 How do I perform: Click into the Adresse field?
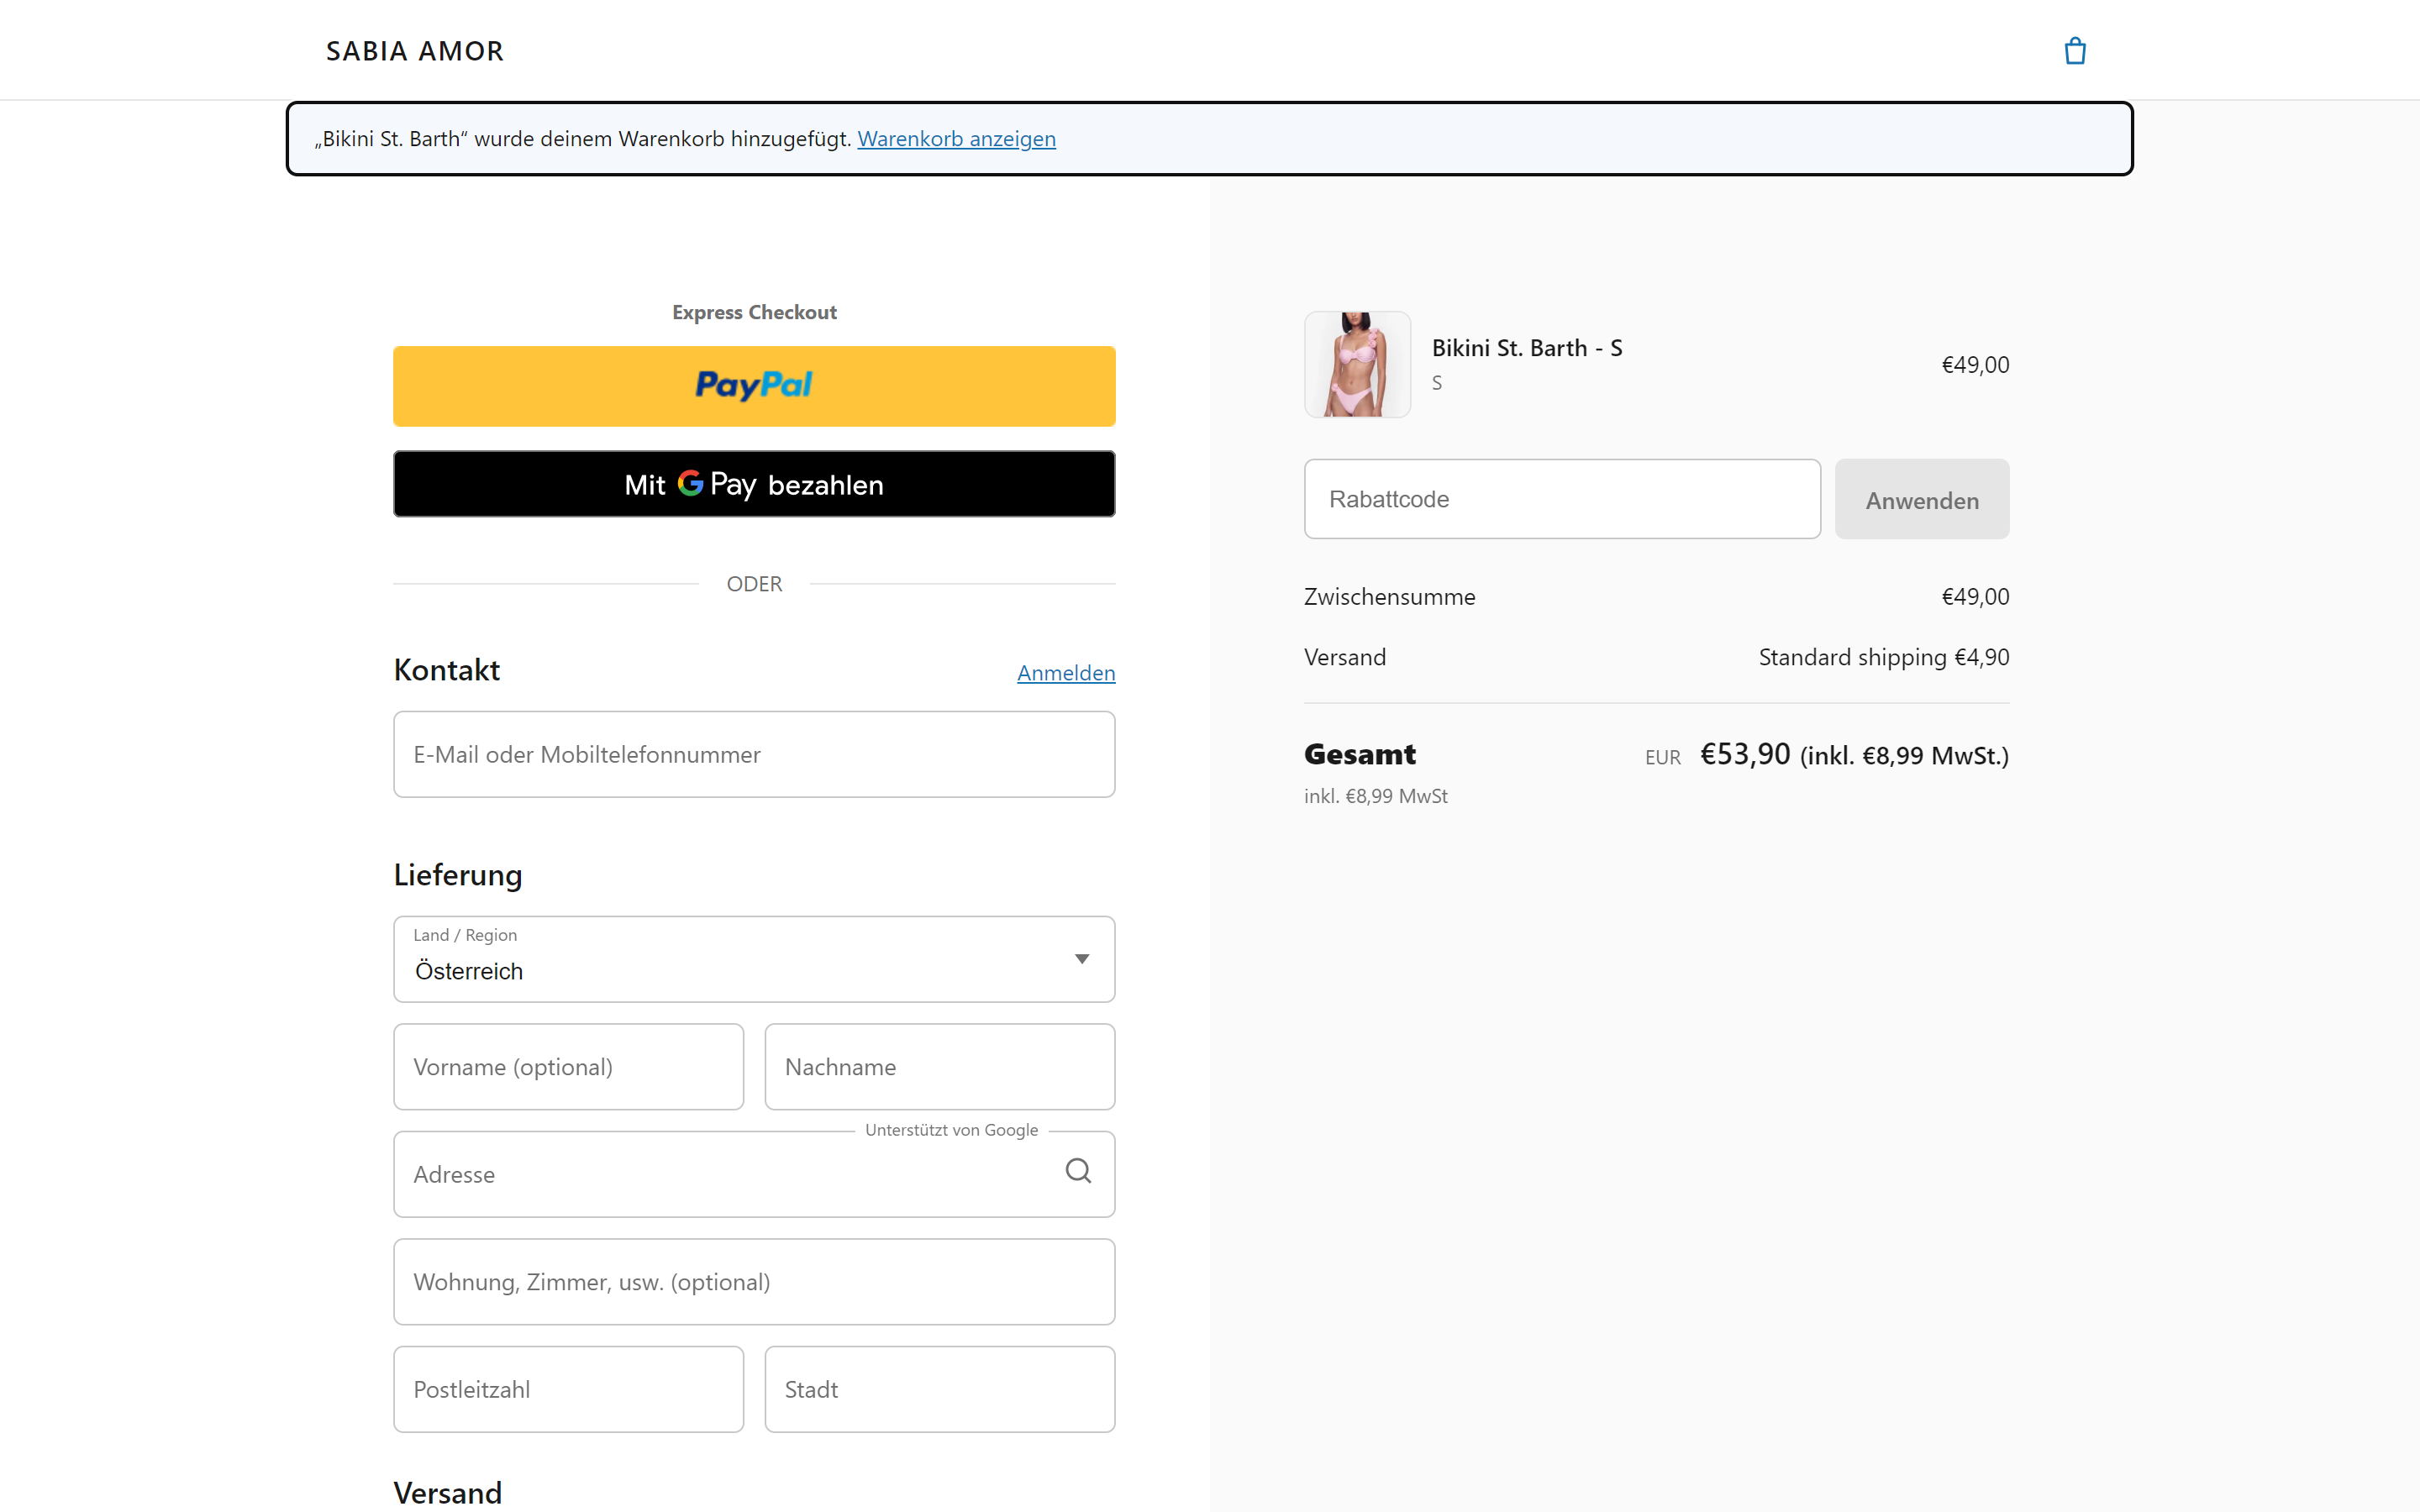point(754,1174)
